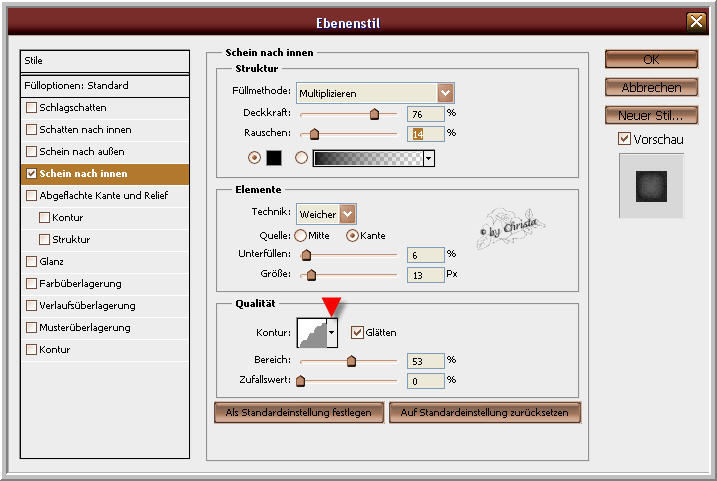Click the Zufallswert slider handle

[x=300, y=380]
